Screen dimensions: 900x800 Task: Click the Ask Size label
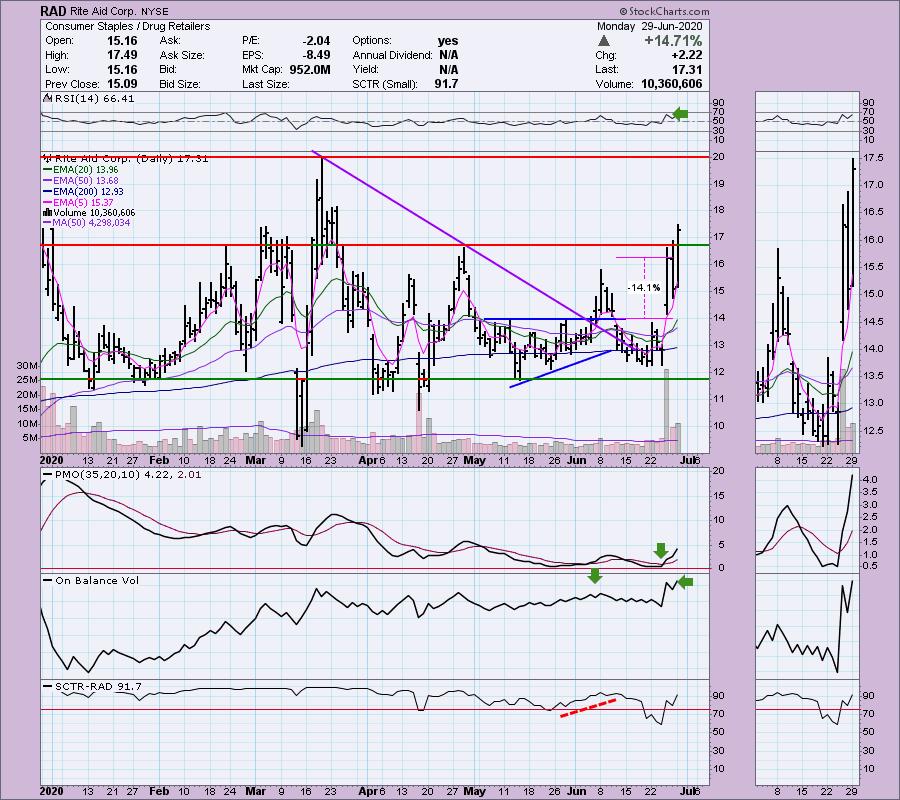183,55
